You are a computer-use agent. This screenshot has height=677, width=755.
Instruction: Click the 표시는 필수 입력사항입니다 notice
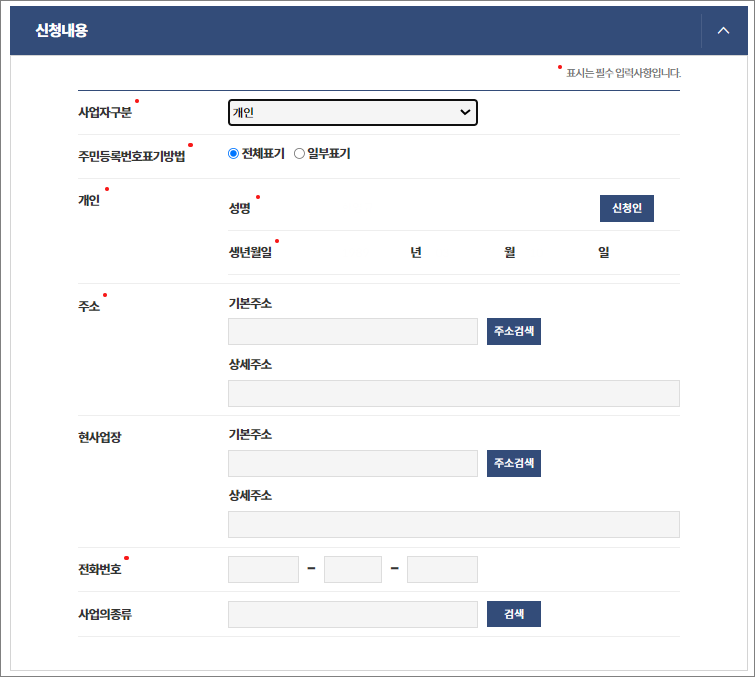tap(623, 73)
